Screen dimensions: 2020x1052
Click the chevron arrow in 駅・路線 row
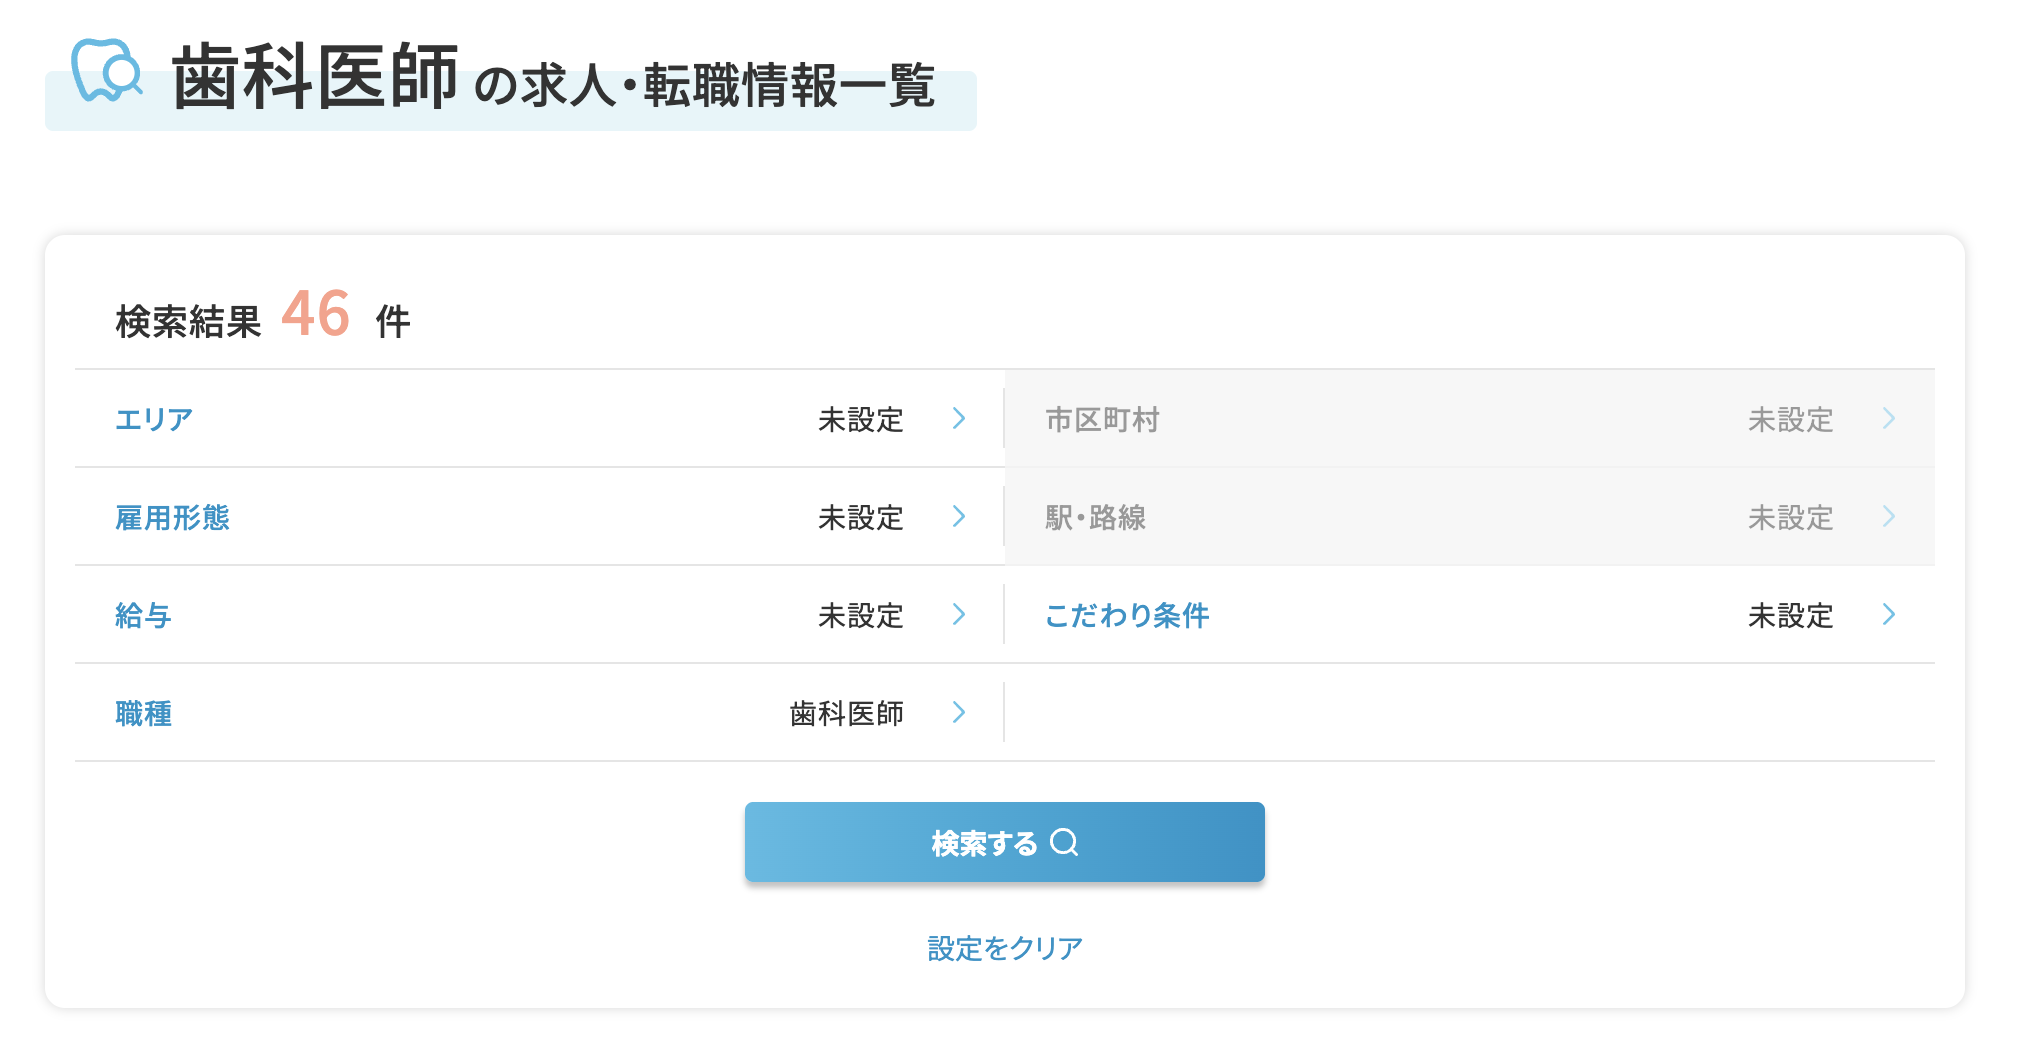(1889, 516)
